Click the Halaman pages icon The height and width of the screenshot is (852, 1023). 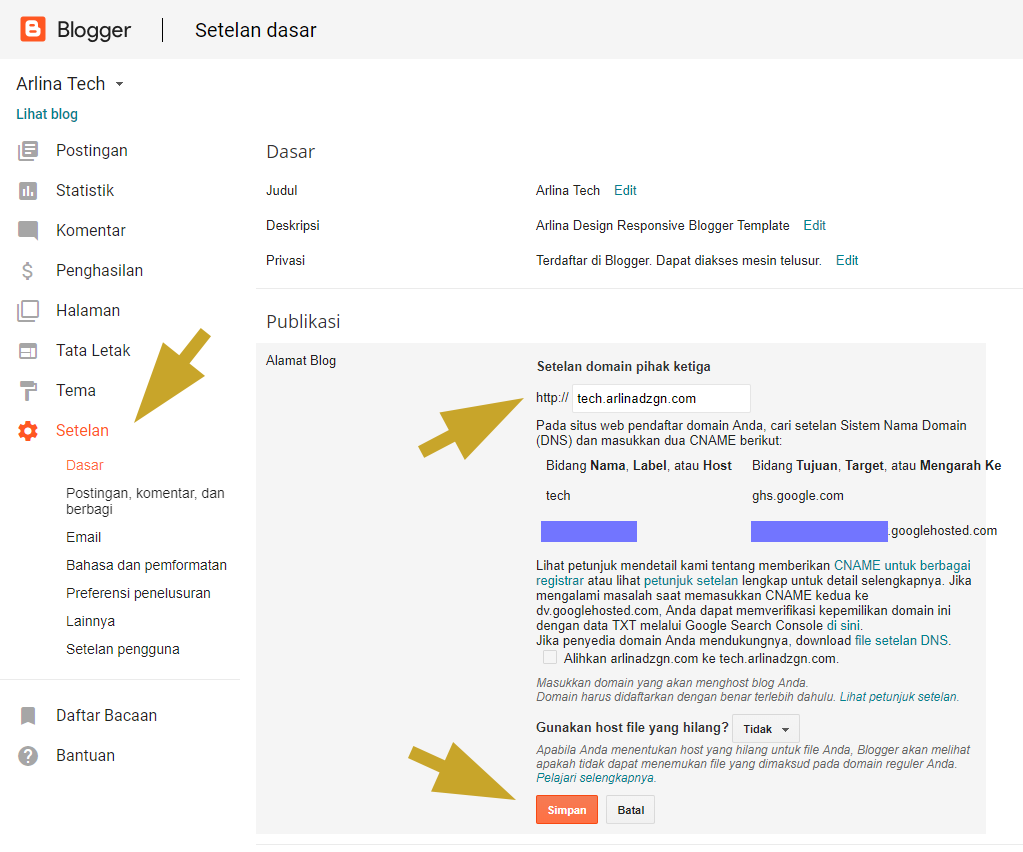click(x=28, y=311)
